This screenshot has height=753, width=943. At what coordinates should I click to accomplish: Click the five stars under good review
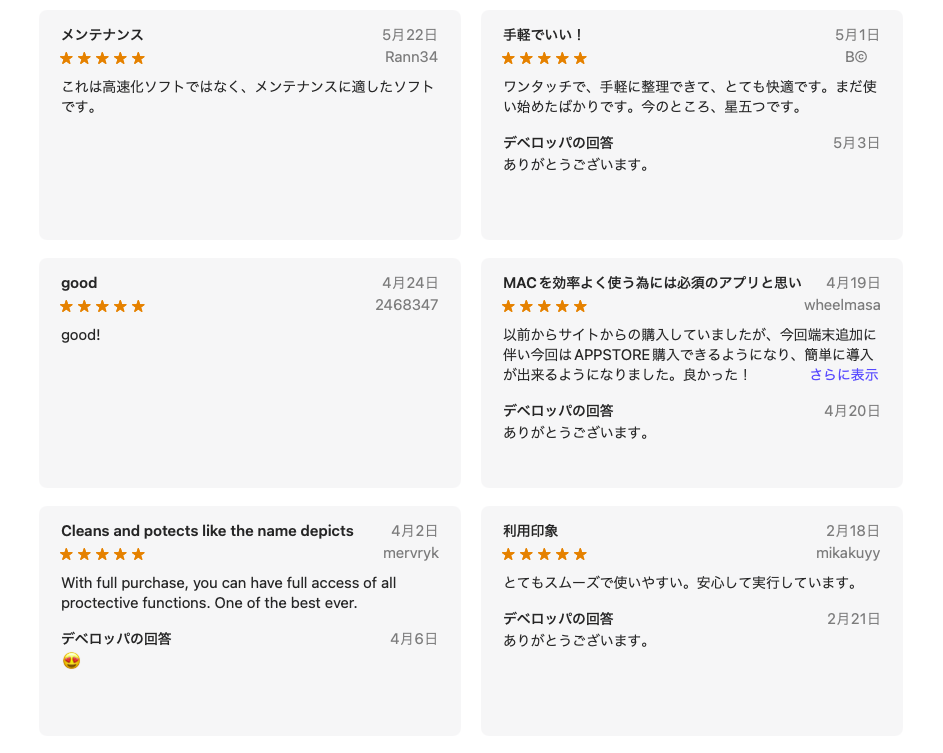click(x=103, y=306)
